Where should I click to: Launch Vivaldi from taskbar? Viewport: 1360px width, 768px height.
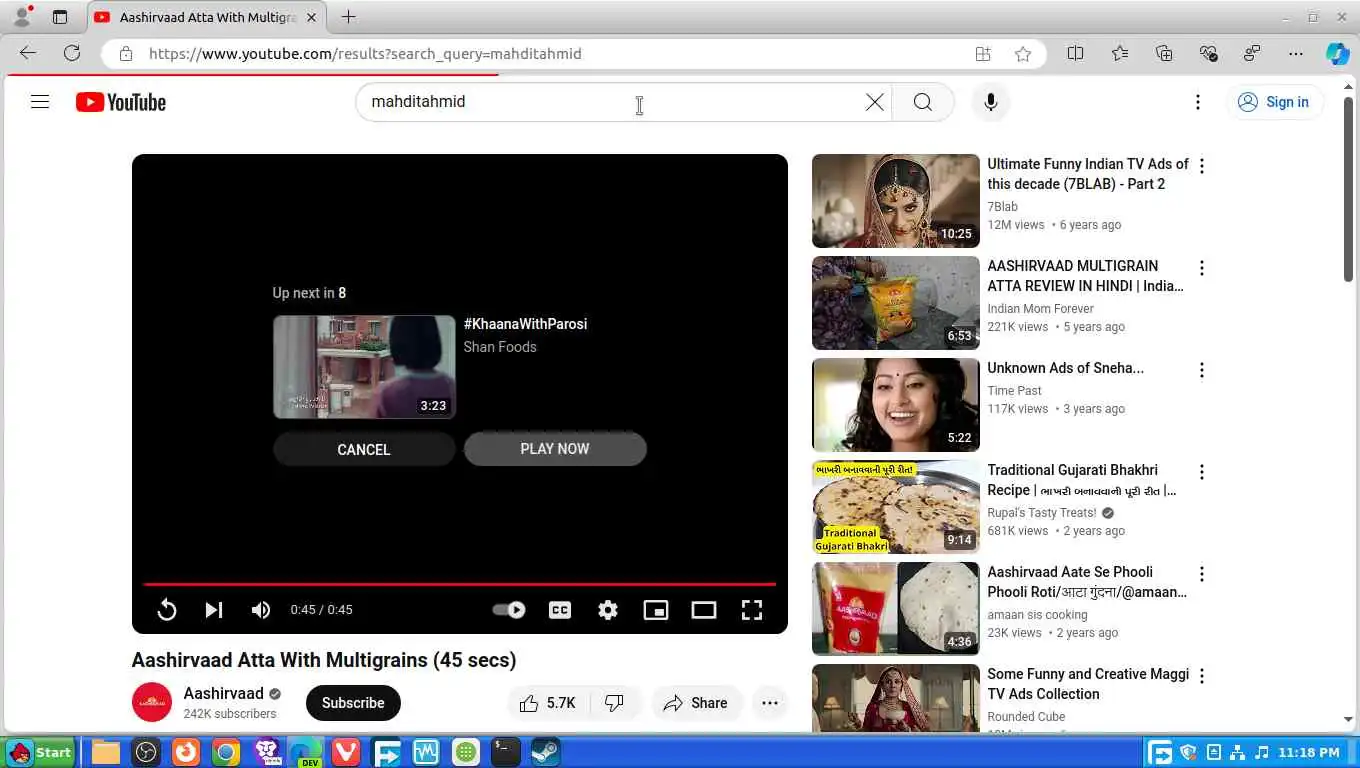click(x=346, y=752)
